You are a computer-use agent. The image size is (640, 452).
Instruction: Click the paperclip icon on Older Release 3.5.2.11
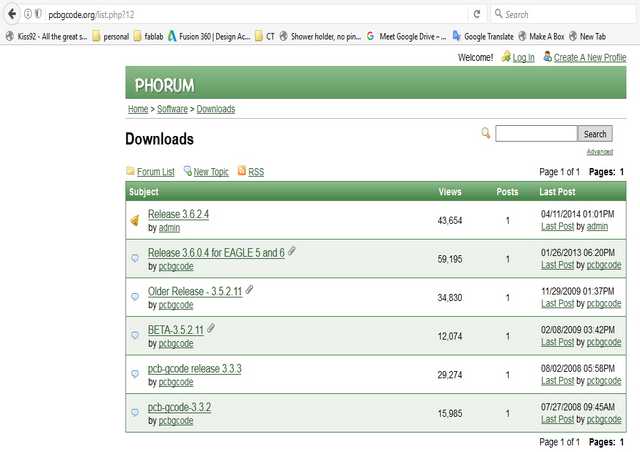pyautogui.click(x=249, y=290)
